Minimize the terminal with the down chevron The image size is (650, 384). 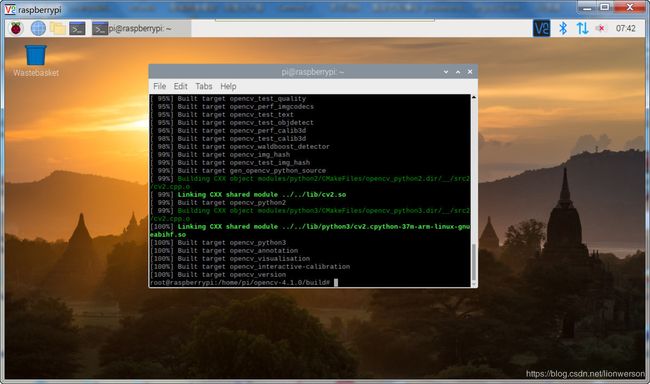[x=446, y=72]
